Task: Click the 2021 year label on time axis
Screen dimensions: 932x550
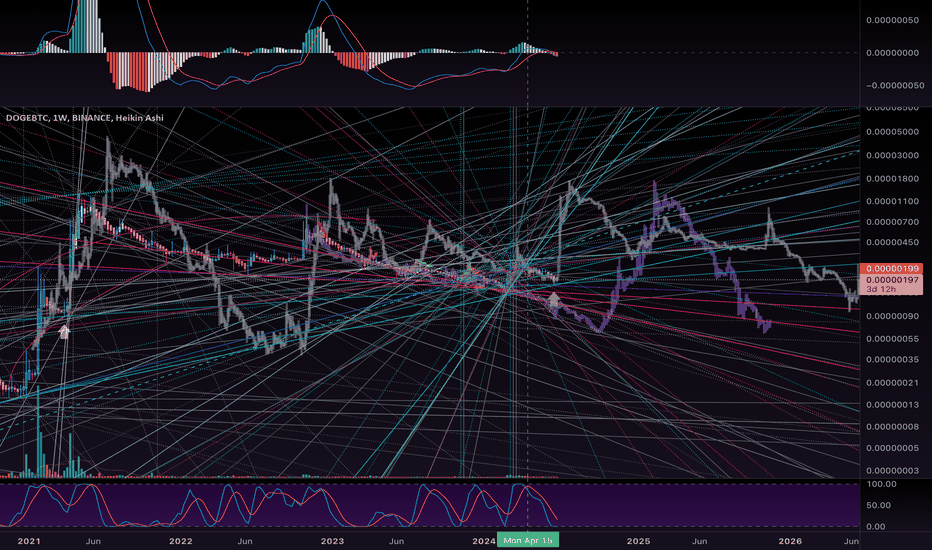Action: [x=29, y=541]
